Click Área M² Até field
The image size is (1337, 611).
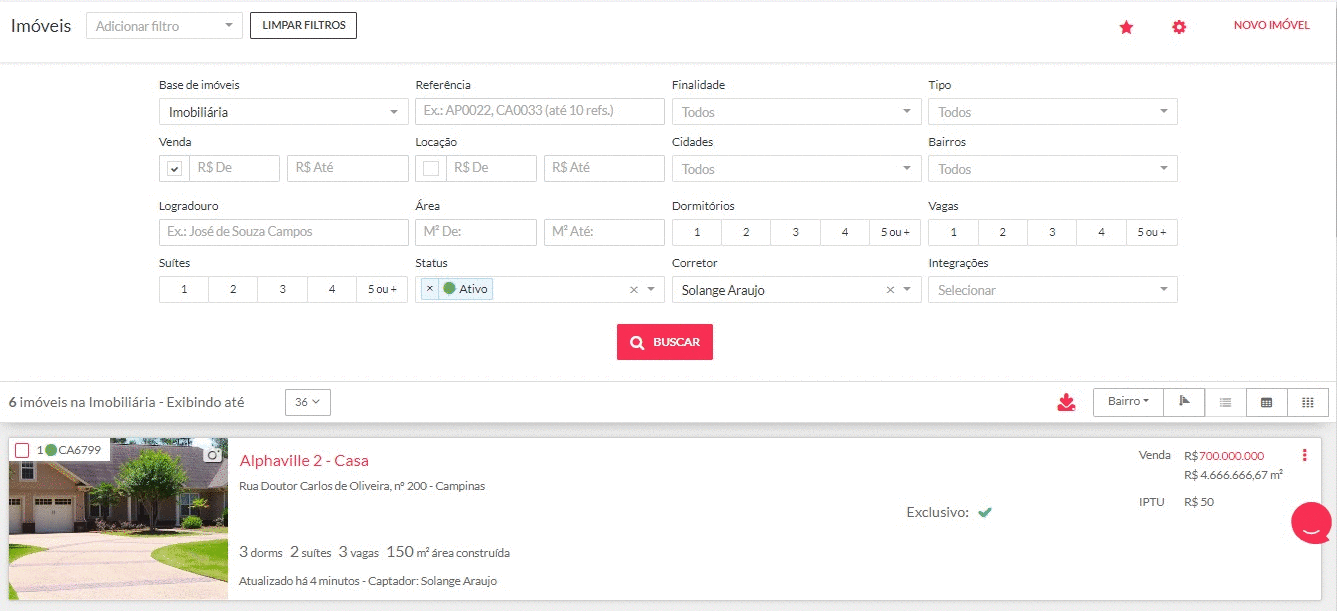(604, 232)
